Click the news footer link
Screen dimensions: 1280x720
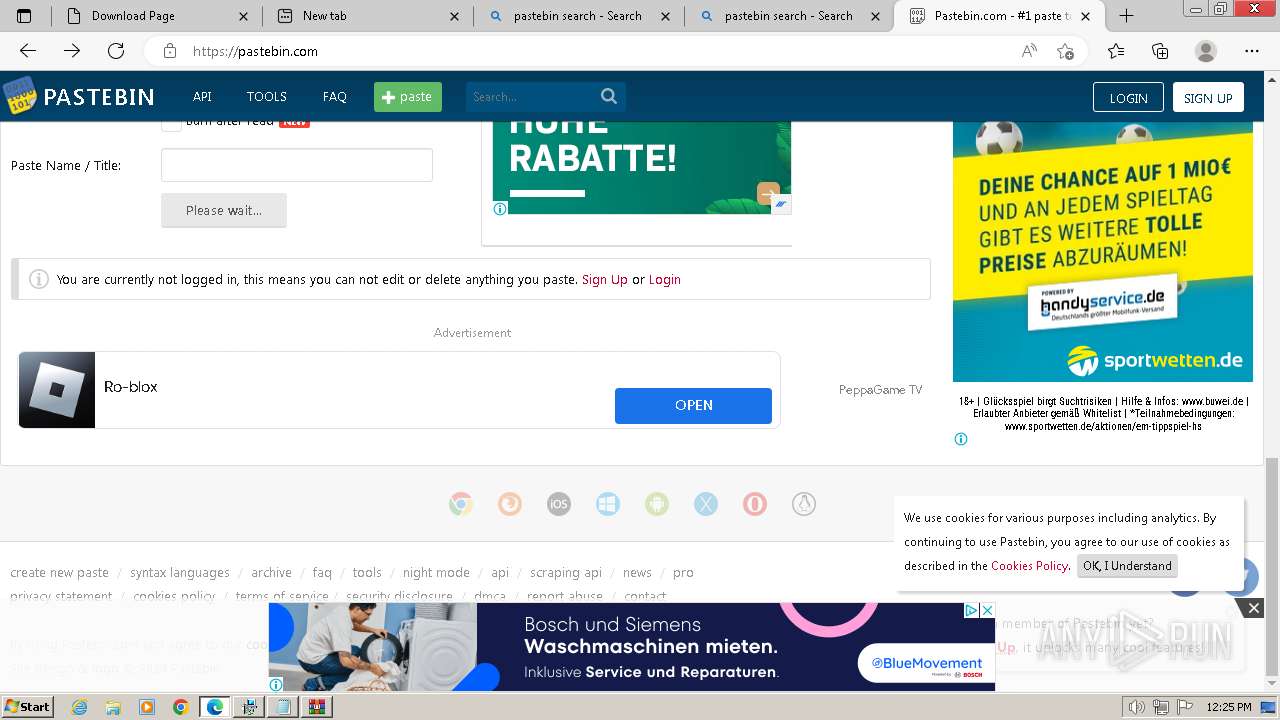637,573
